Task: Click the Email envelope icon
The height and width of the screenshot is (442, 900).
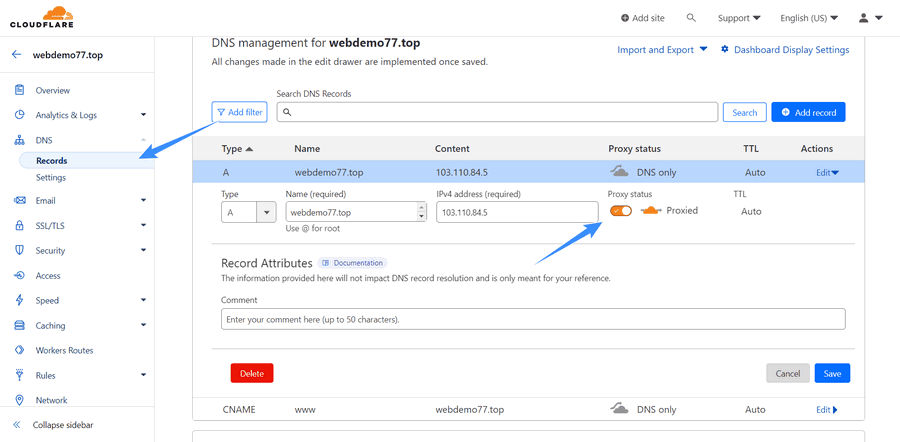Action: tap(20, 200)
